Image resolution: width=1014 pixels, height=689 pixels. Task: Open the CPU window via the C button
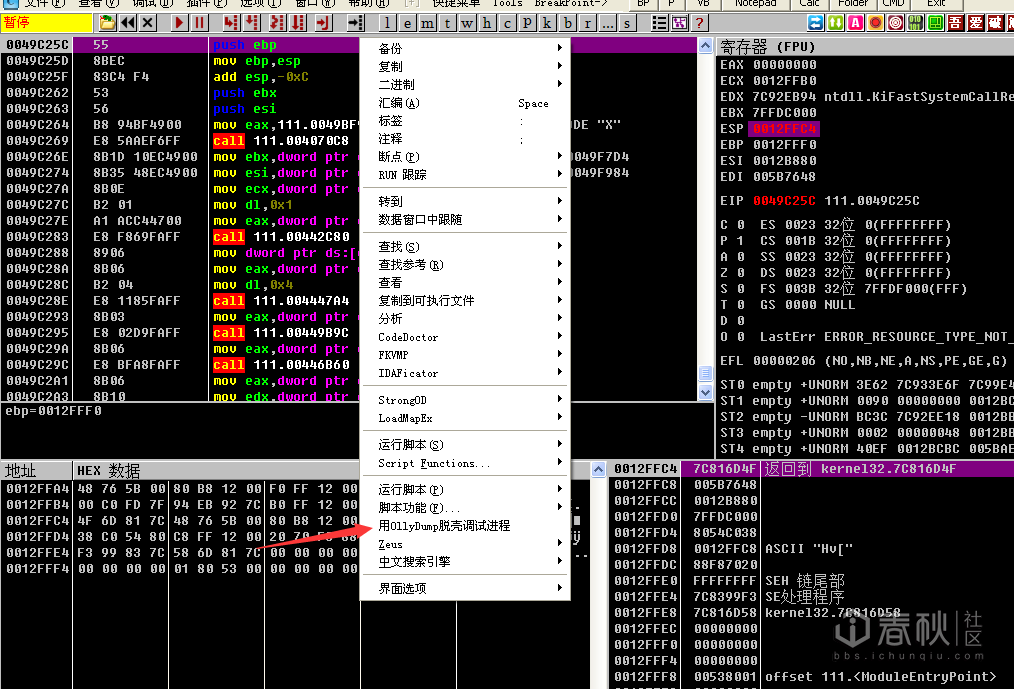click(507, 23)
